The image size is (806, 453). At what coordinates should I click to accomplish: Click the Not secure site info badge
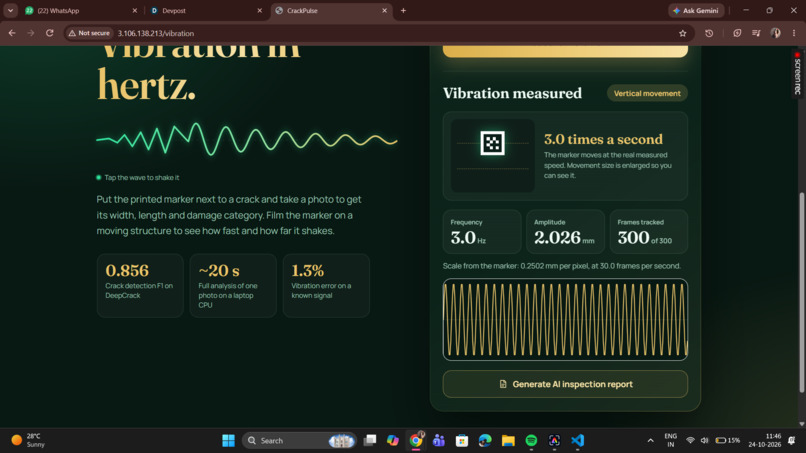[89, 33]
